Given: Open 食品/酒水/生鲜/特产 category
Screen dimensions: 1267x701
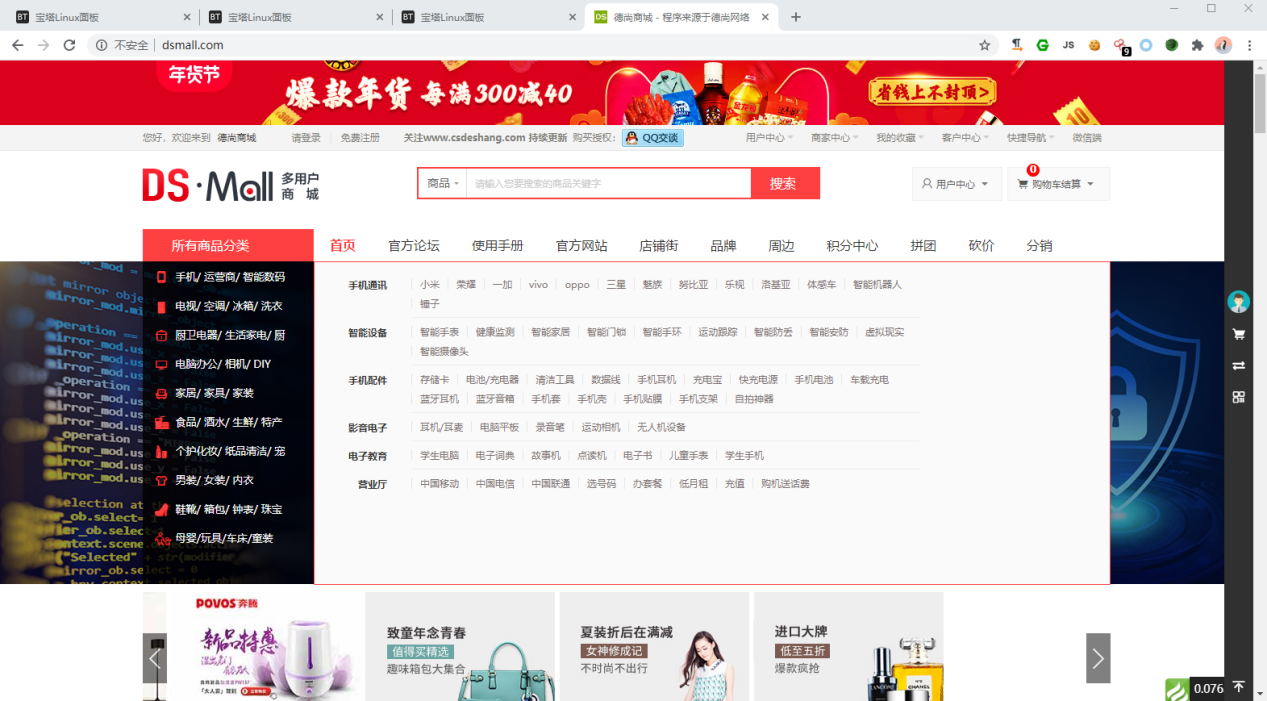Looking at the screenshot, I should (228, 422).
